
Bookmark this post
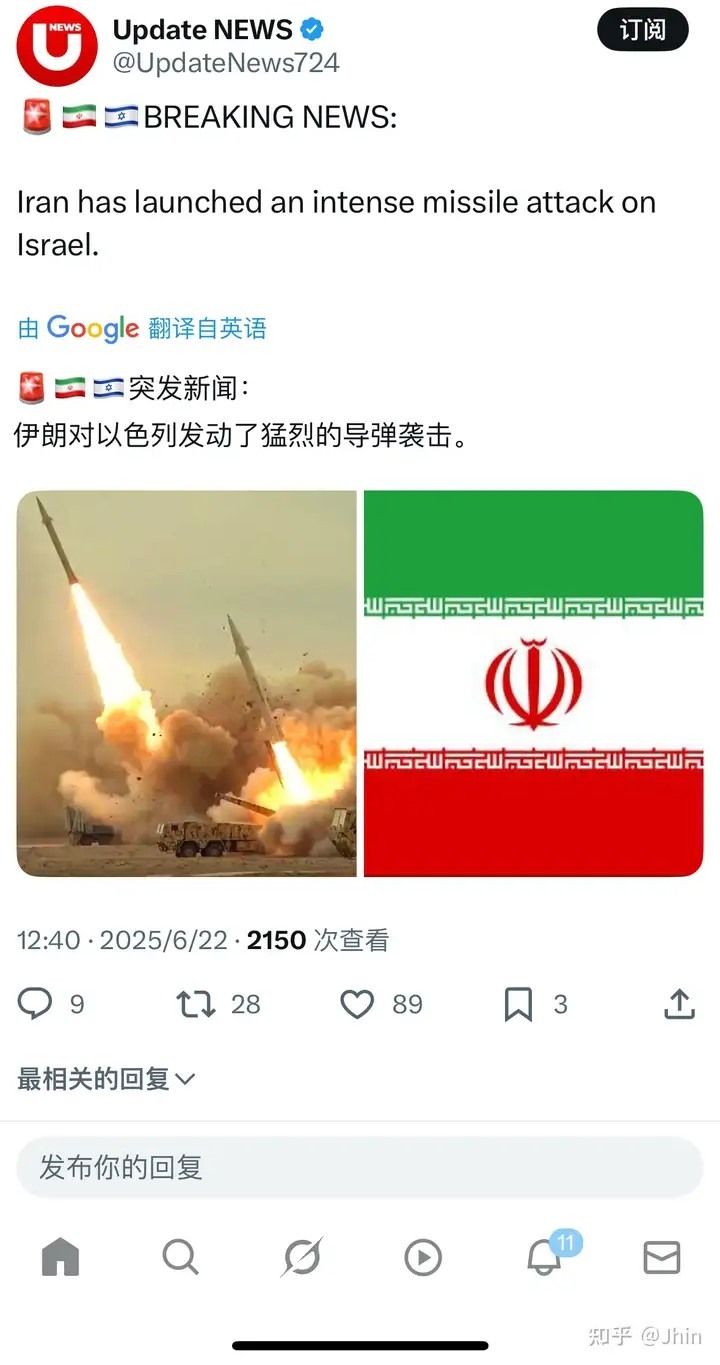pyautogui.click(x=518, y=1004)
